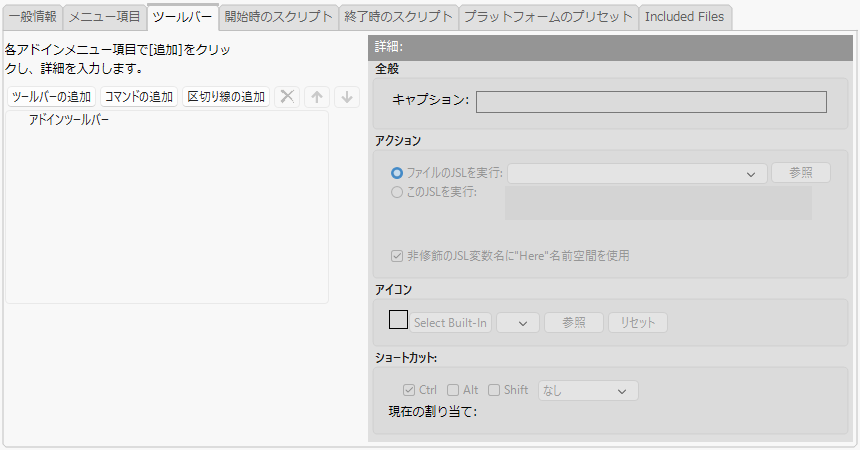This screenshot has width=860, height=450.
Task: Open the built-in icon dropdown arrow
Action: click(518, 323)
